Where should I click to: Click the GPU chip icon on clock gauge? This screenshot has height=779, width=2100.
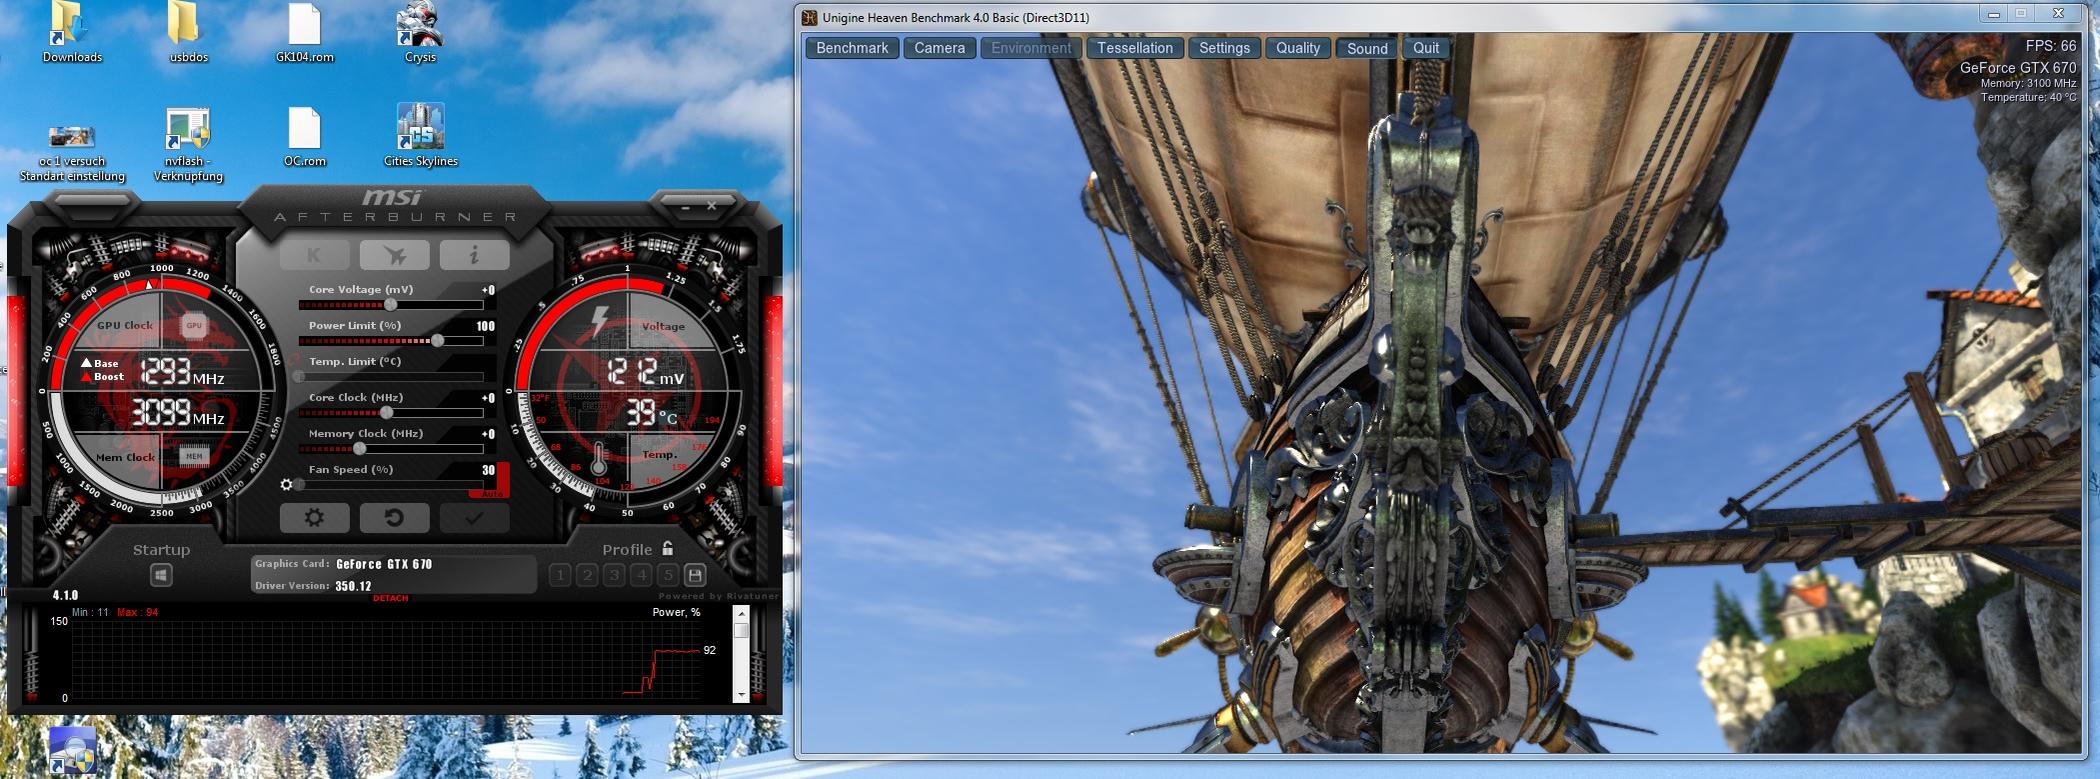point(194,325)
